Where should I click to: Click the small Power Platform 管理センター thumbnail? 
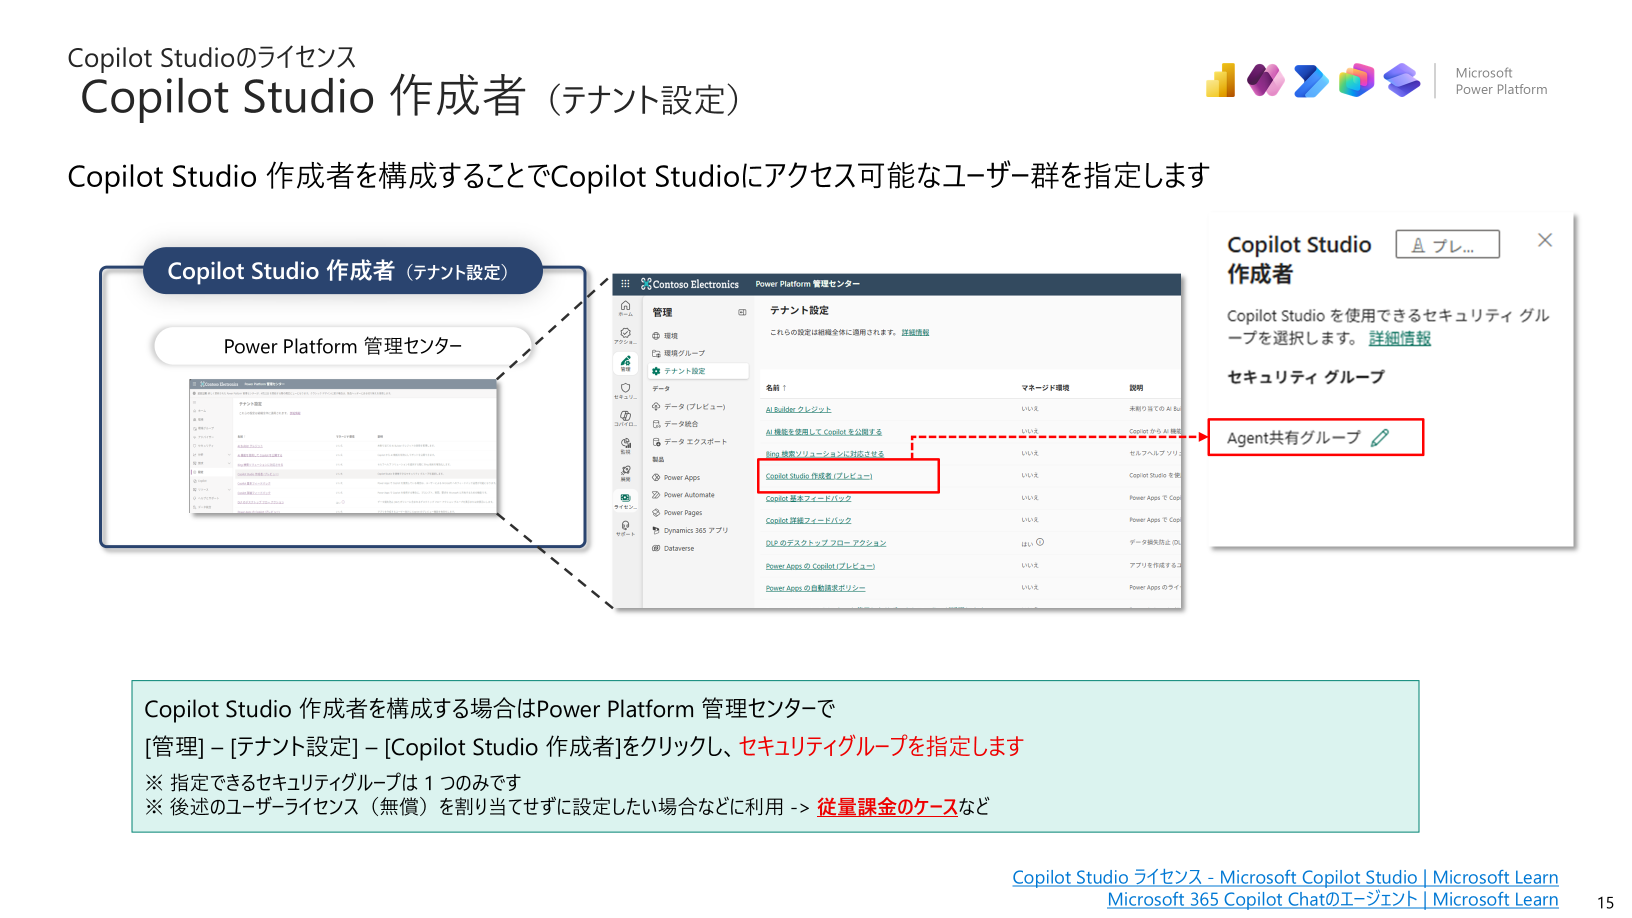[343, 446]
